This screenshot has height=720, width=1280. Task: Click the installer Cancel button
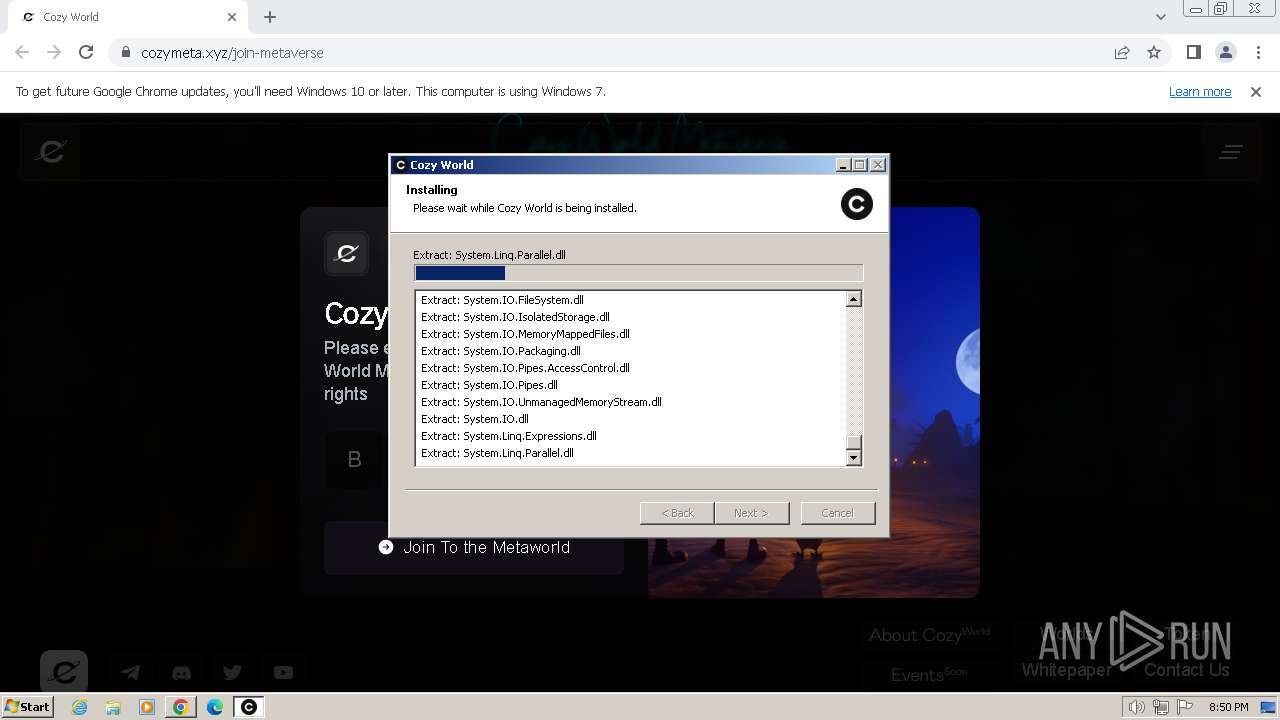point(838,513)
